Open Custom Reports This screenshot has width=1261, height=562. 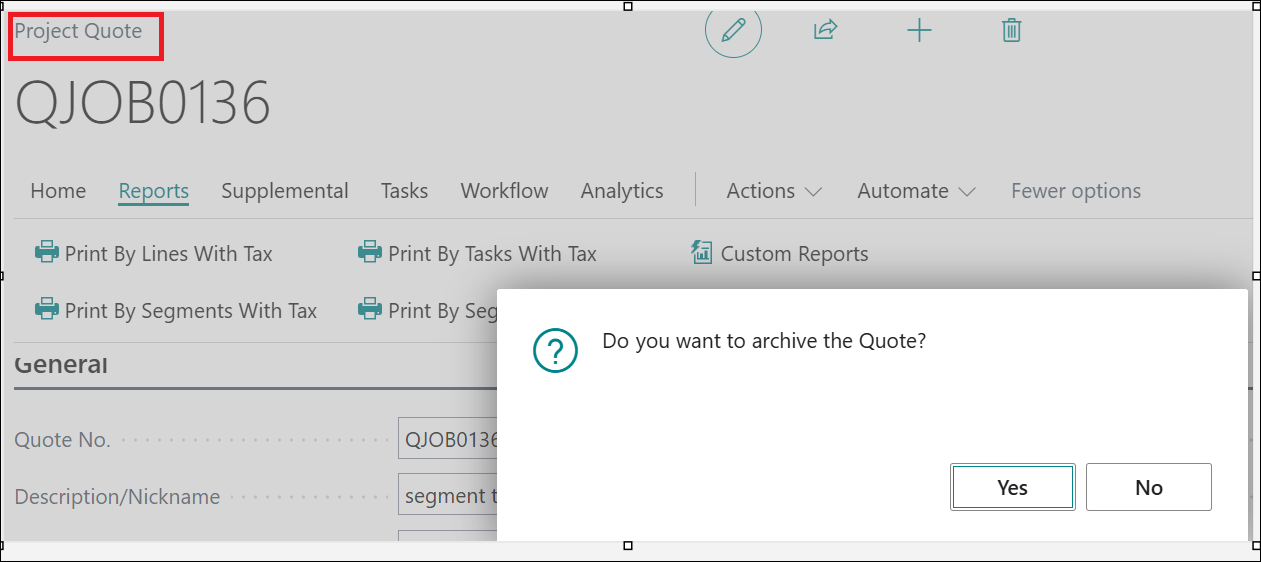click(x=780, y=254)
